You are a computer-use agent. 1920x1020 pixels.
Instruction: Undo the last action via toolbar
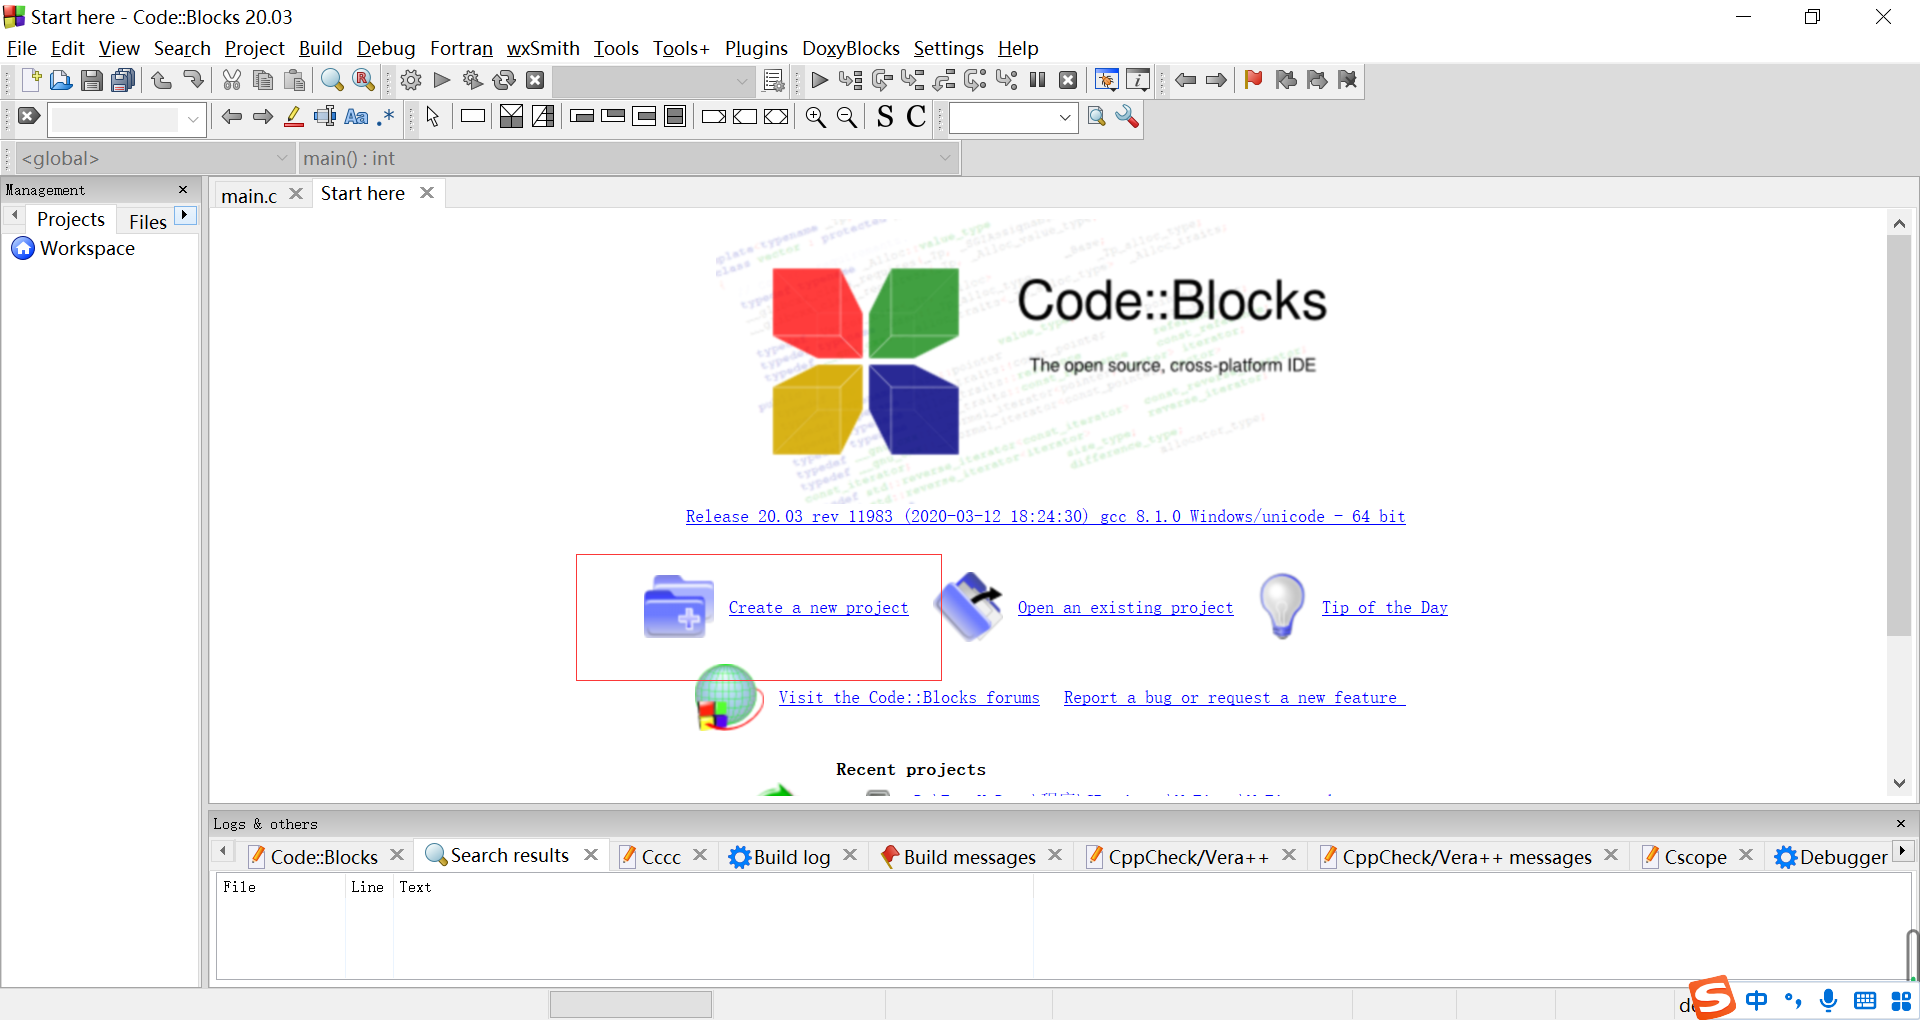pos(162,80)
